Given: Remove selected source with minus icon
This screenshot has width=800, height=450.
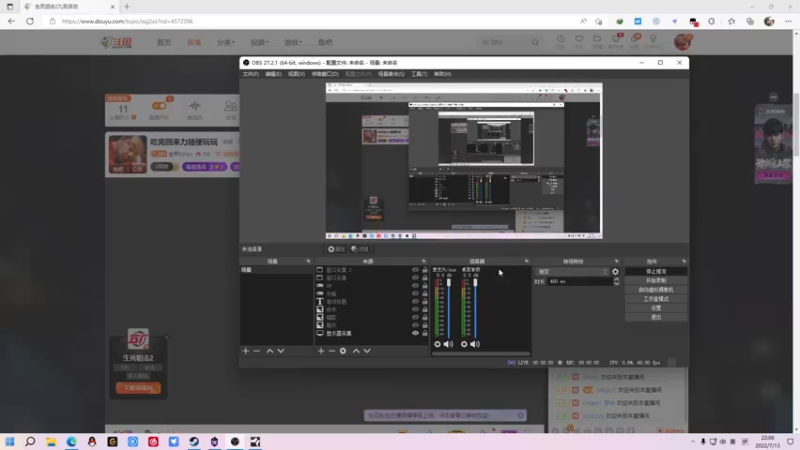Looking at the screenshot, I should [332, 351].
